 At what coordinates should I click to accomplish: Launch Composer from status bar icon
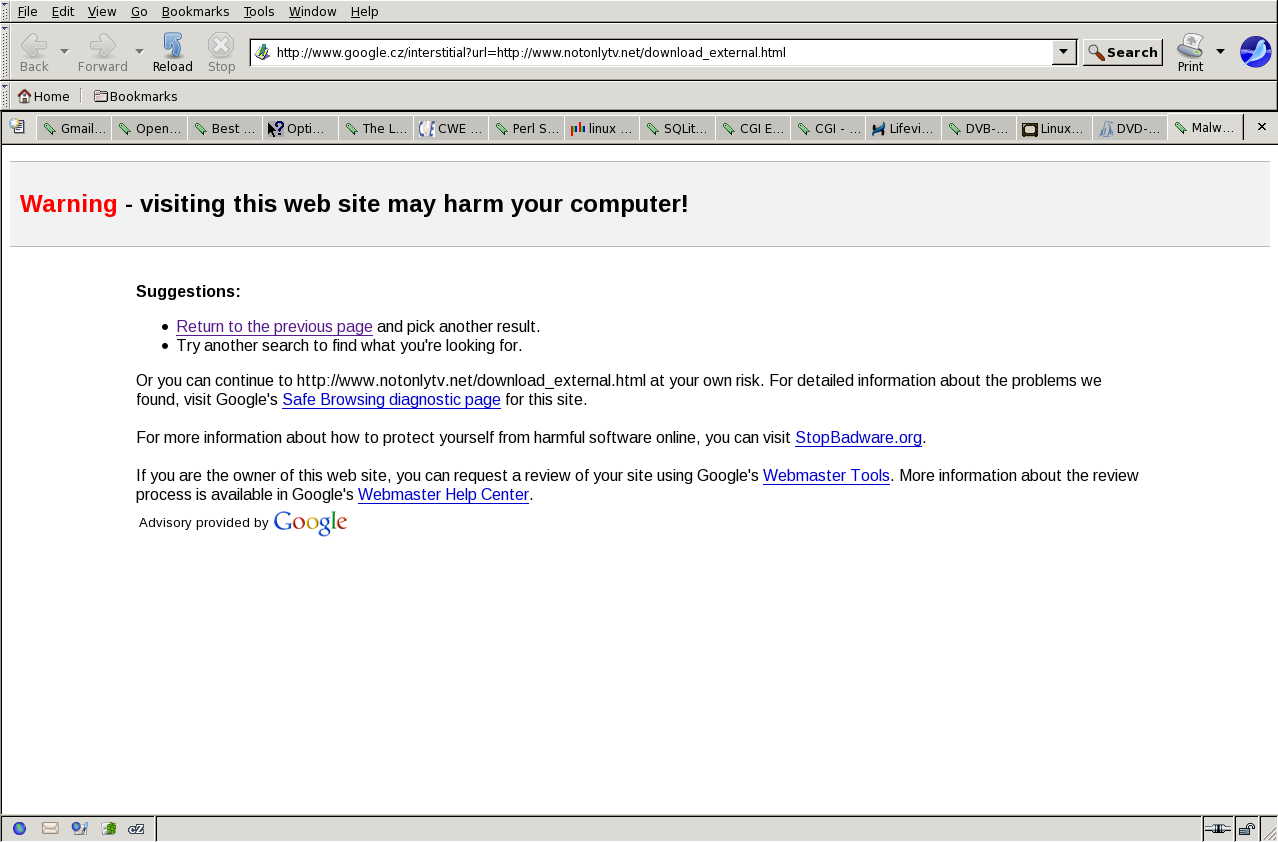tap(79, 828)
